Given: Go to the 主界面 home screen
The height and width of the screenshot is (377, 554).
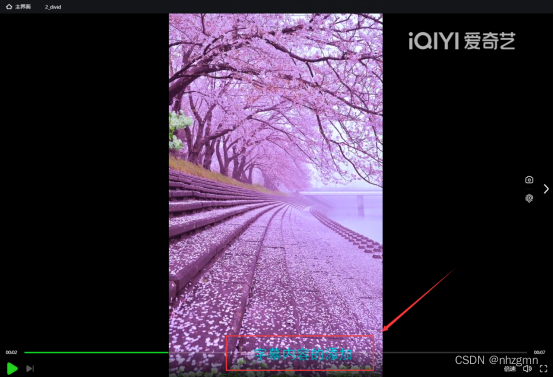Looking at the screenshot, I should tap(18, 7).
